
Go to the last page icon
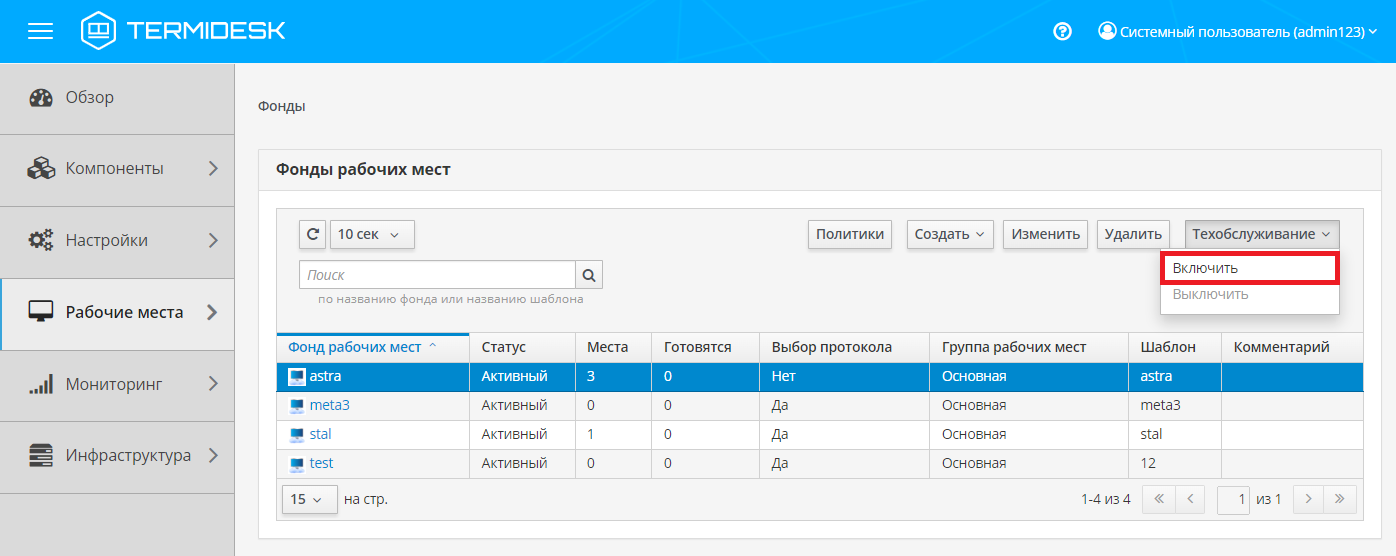[x=1340, y=499]
